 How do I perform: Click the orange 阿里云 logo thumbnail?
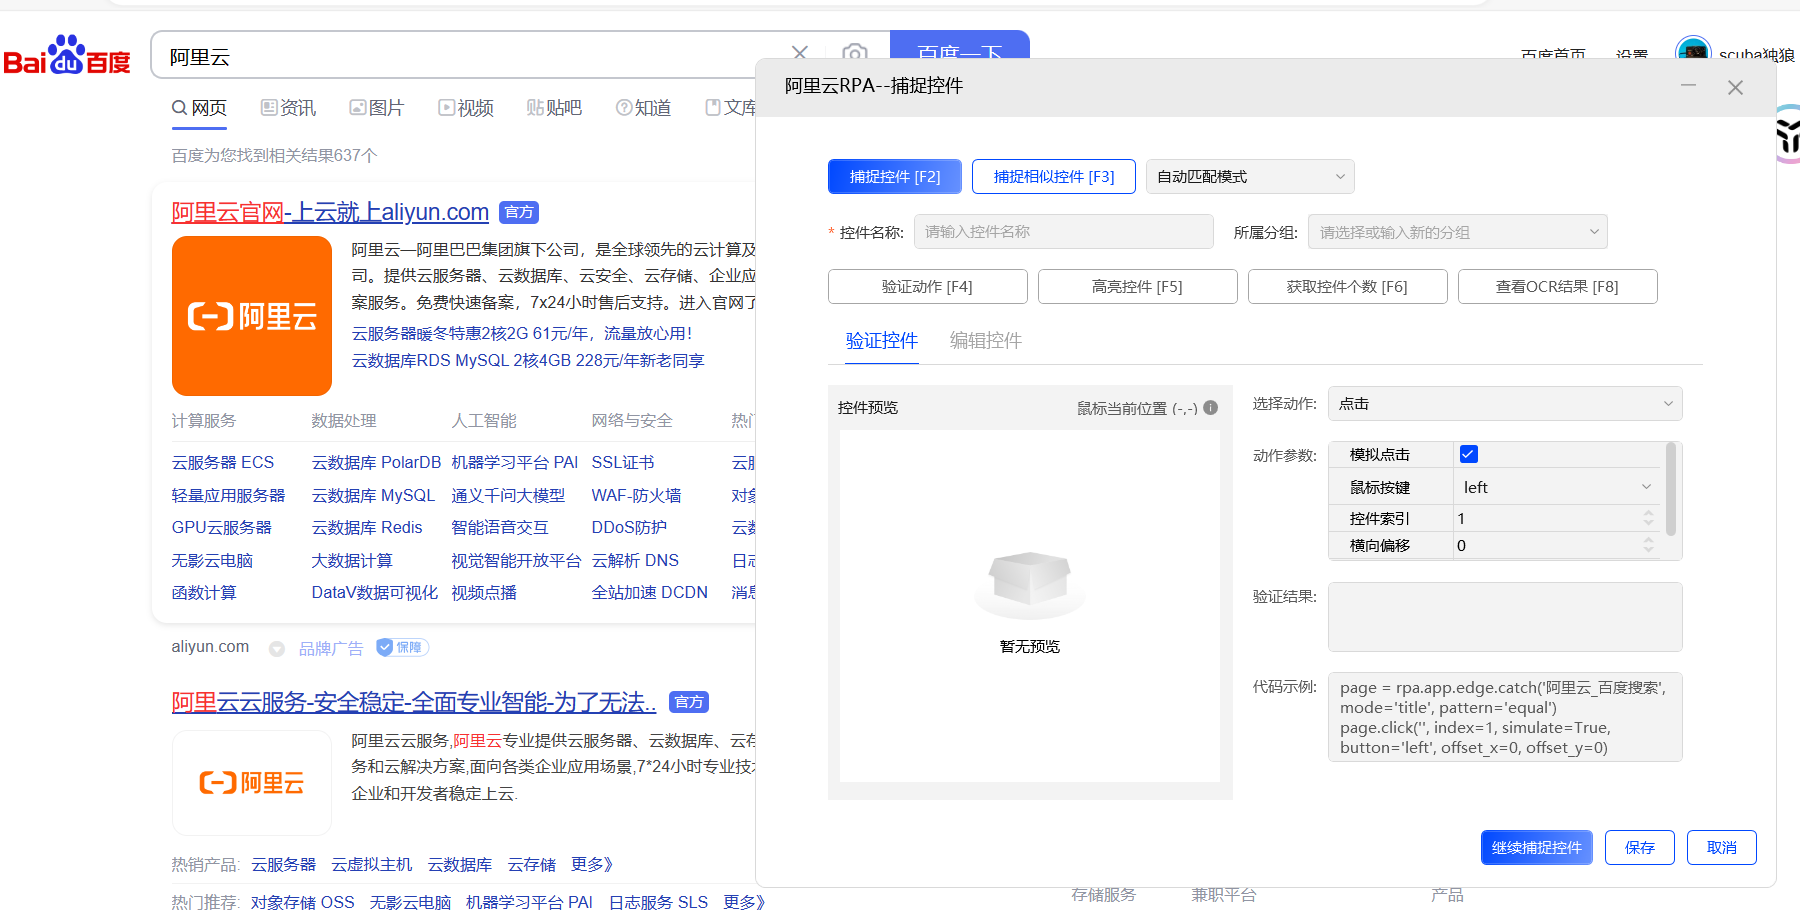coord(252,316)
